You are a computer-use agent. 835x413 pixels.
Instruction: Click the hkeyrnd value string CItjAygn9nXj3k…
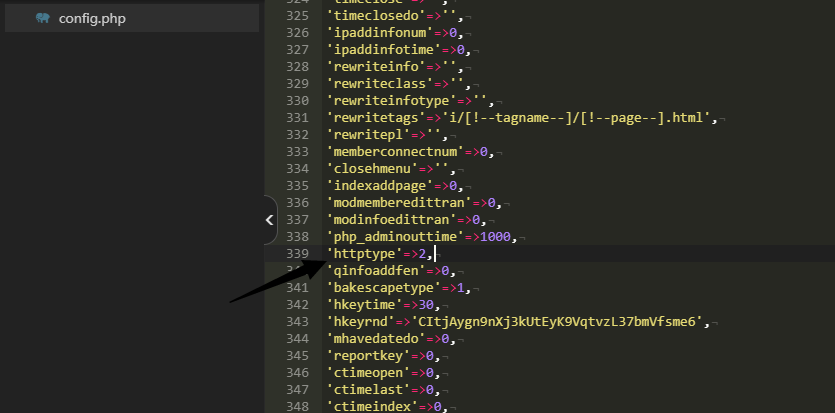pos(558,322)
